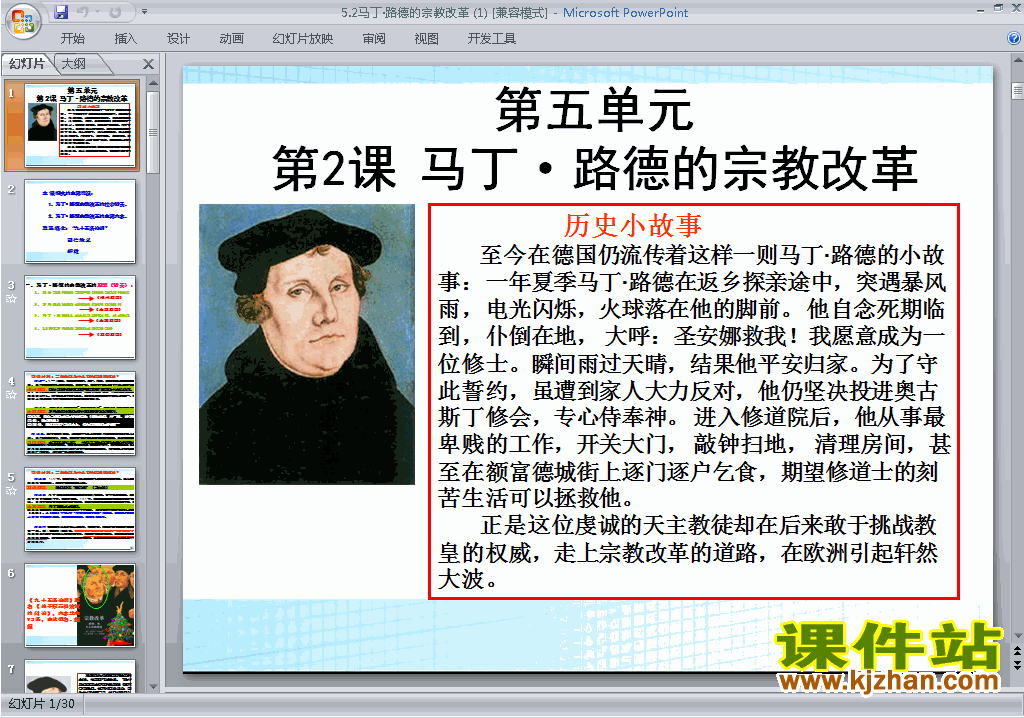Click status bar text 幻灯片 1/30
This screenshot has width=1024, height=718.
click(42, 704)
